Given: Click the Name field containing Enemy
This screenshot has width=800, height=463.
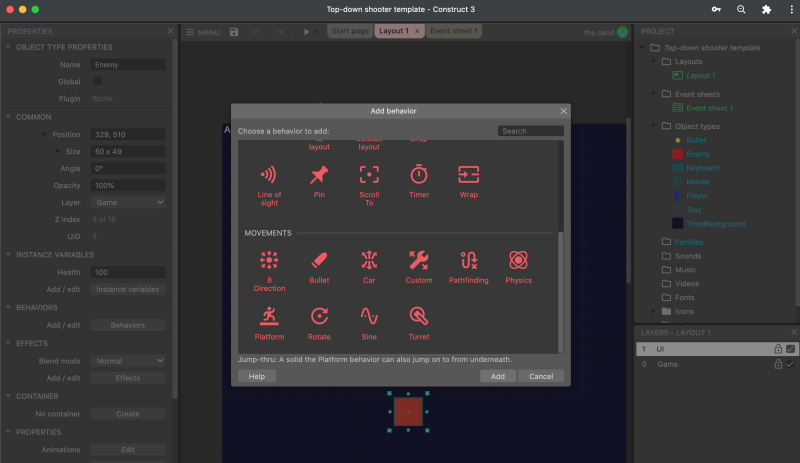Looking at the screenshot, I should tap(128, 65).
